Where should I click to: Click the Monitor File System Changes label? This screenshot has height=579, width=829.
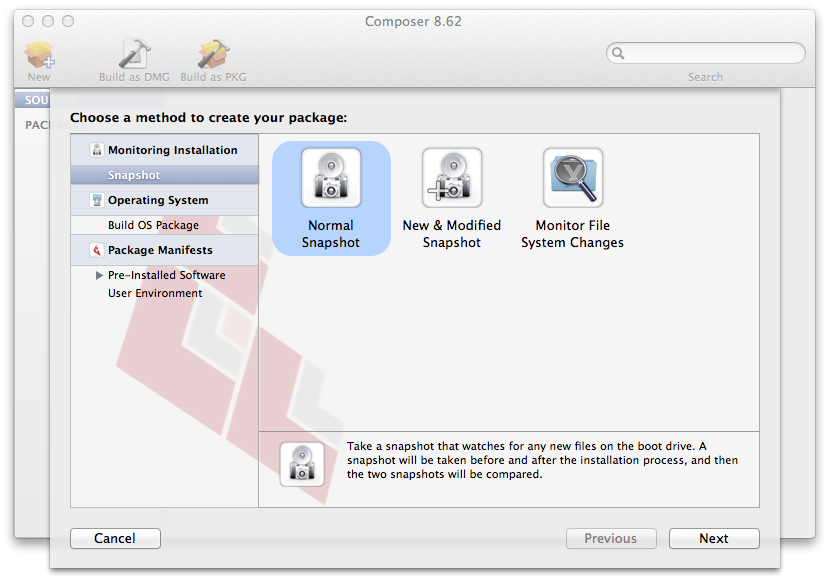[x=573, y=234]
